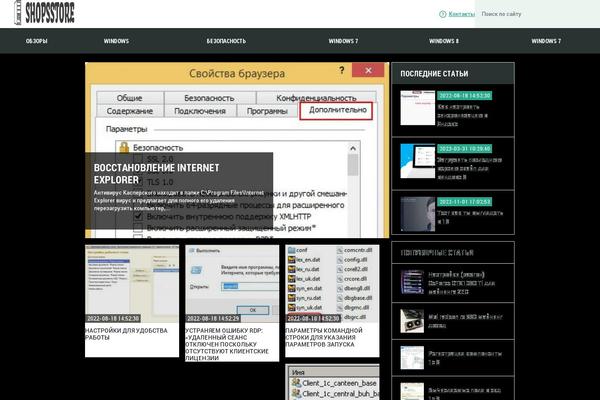
Task: Click the conf folder icon in thumbnail
Action: 292,250
